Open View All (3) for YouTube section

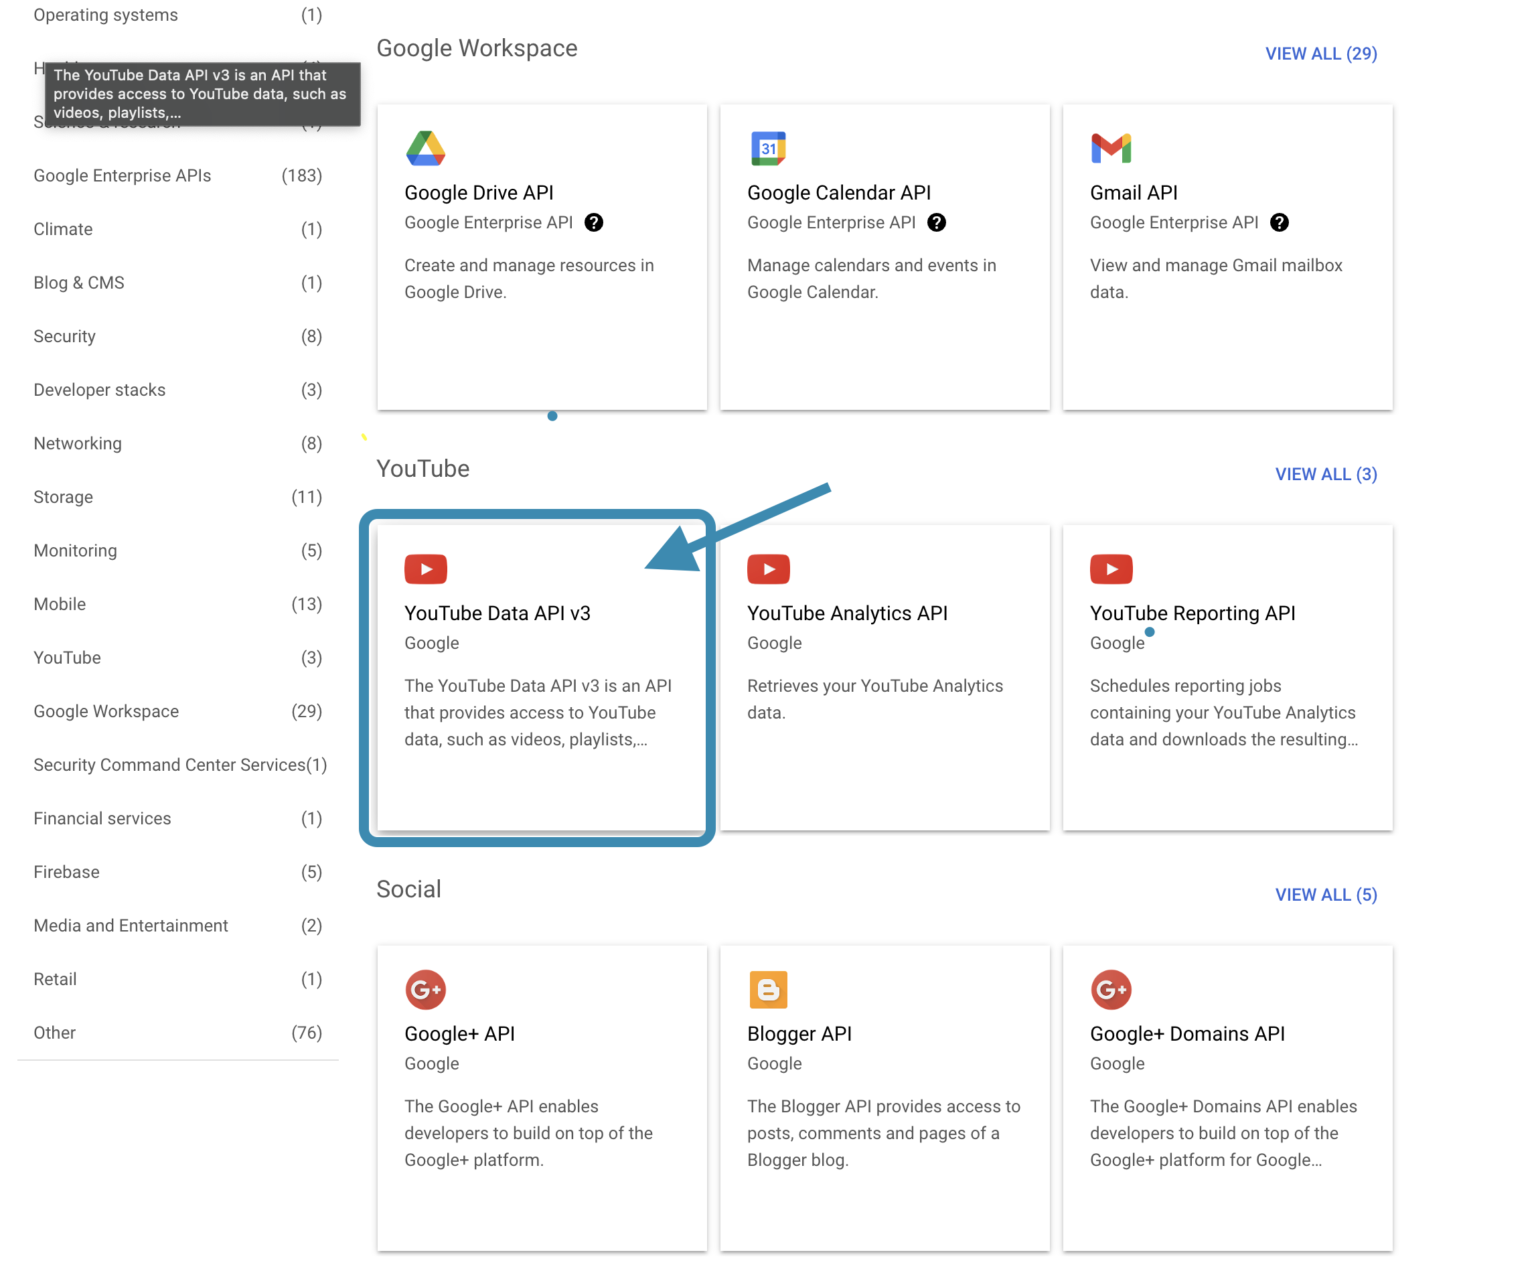click(x=1325, y=475)
